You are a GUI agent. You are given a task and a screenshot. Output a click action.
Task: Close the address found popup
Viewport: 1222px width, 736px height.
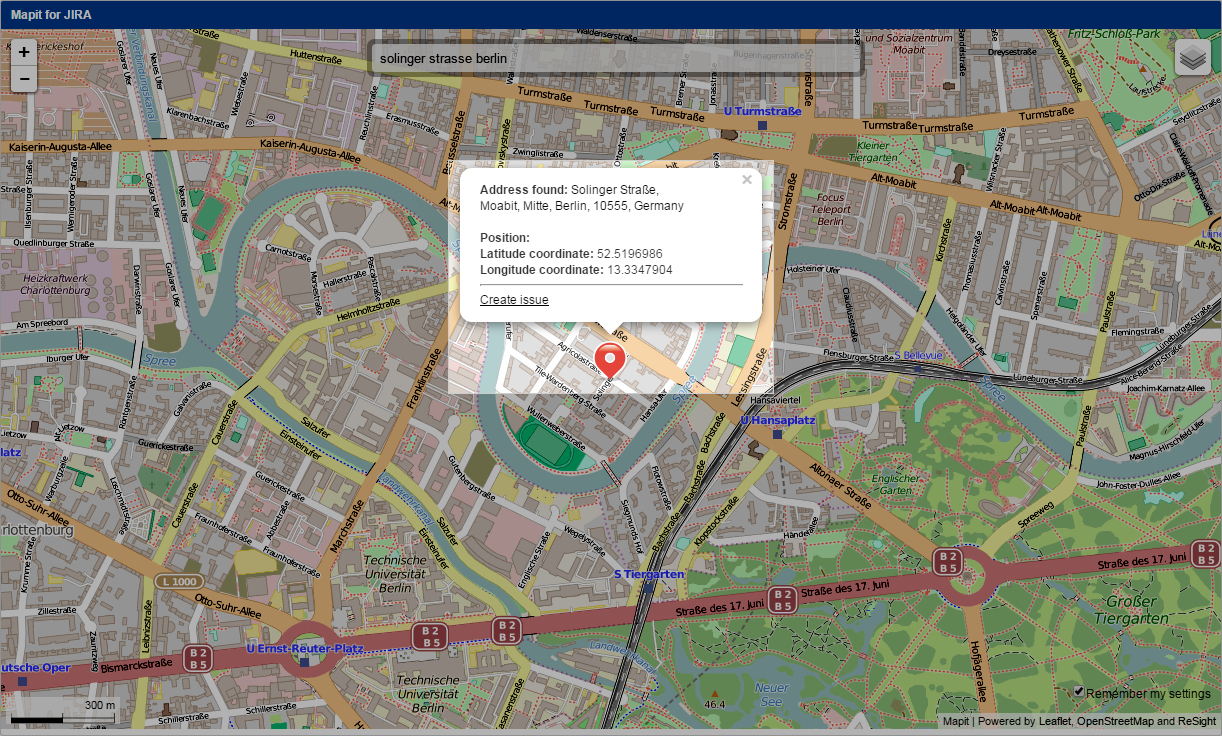pos(746,179)
